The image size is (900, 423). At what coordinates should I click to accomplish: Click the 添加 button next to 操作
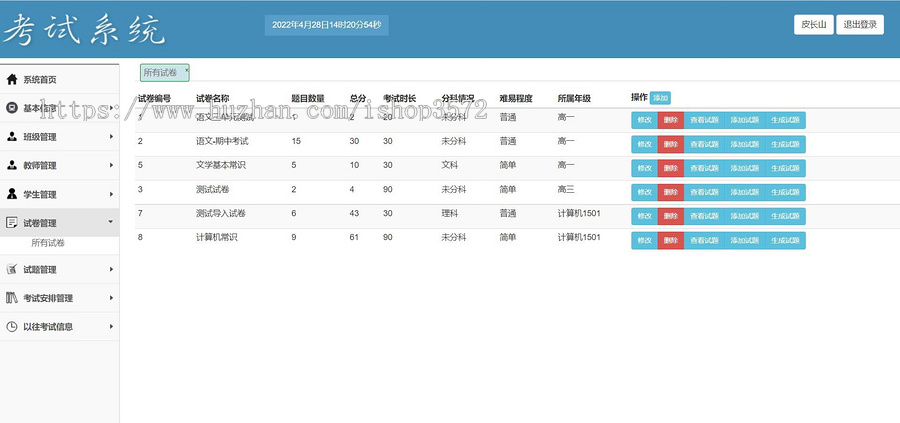coord(660,98)
